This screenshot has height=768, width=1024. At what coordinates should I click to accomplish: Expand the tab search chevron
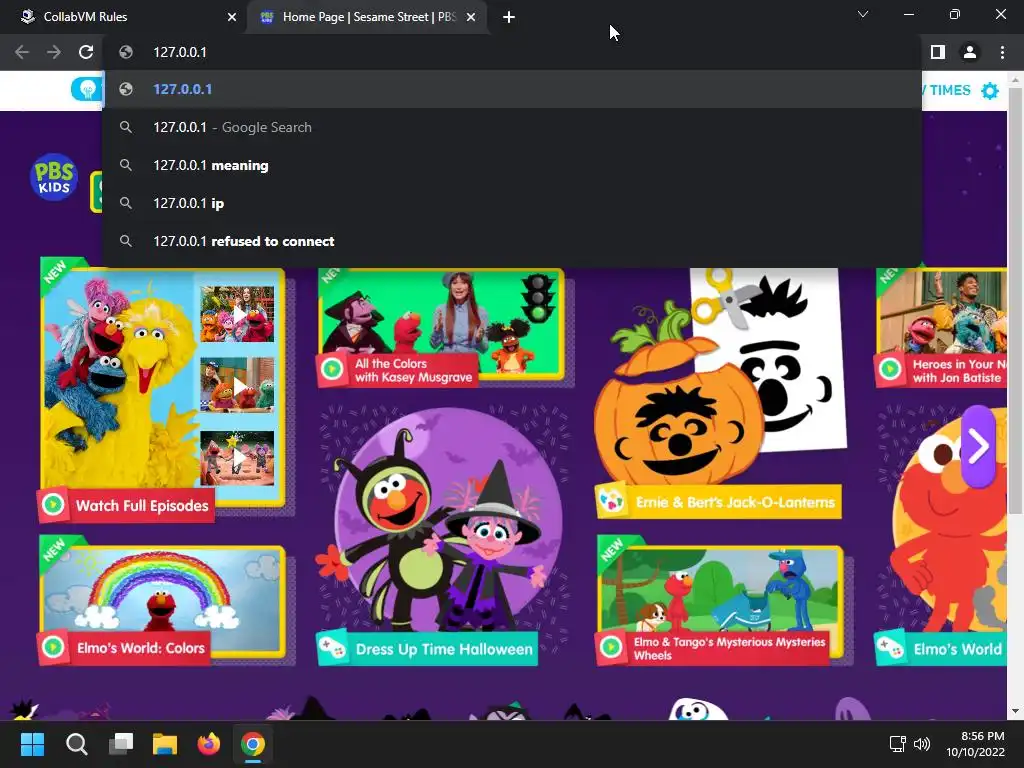[x=863, y=14]
